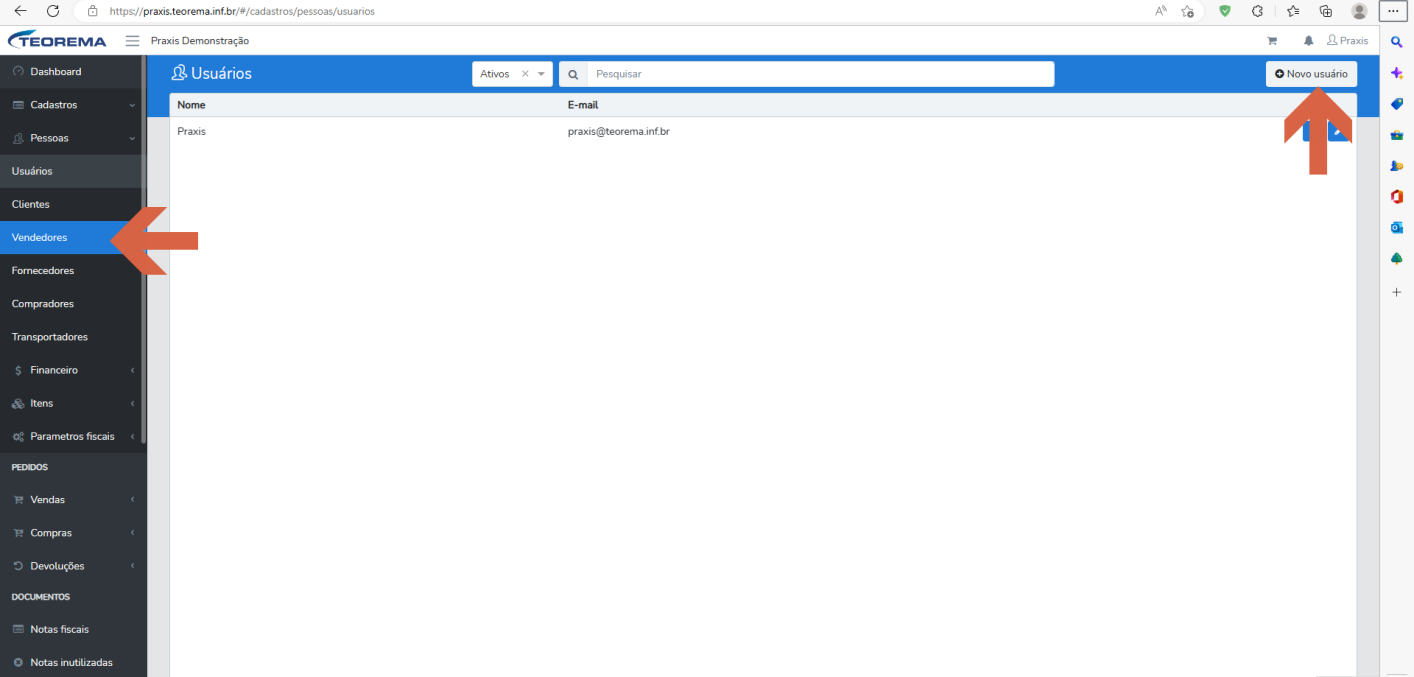
Task: Open the Outlook sidebar icon
Action: [1397, 228]
